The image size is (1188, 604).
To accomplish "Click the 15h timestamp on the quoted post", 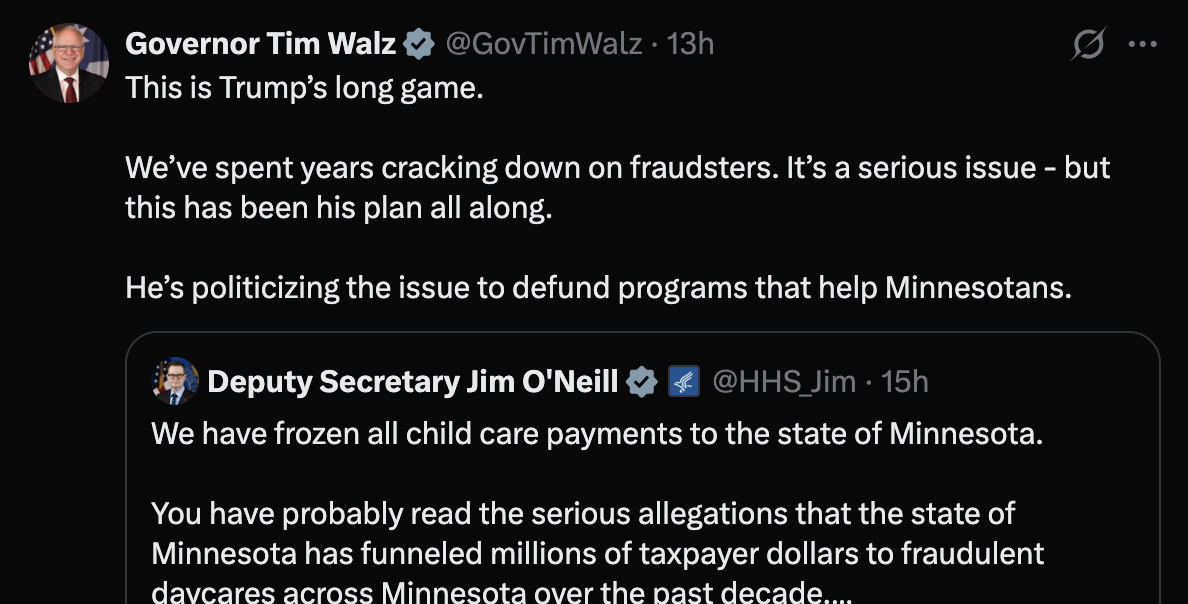I will pos(905,381).
